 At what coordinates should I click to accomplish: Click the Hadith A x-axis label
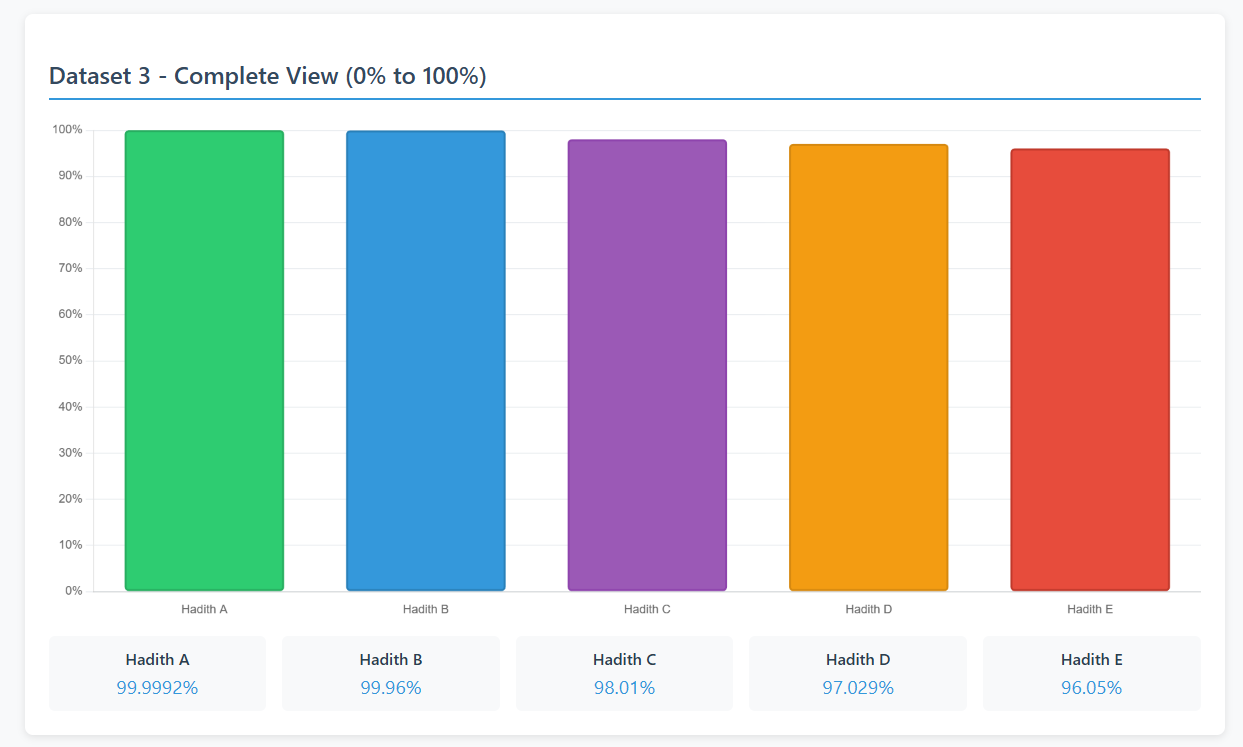click(x=204, y=609)
